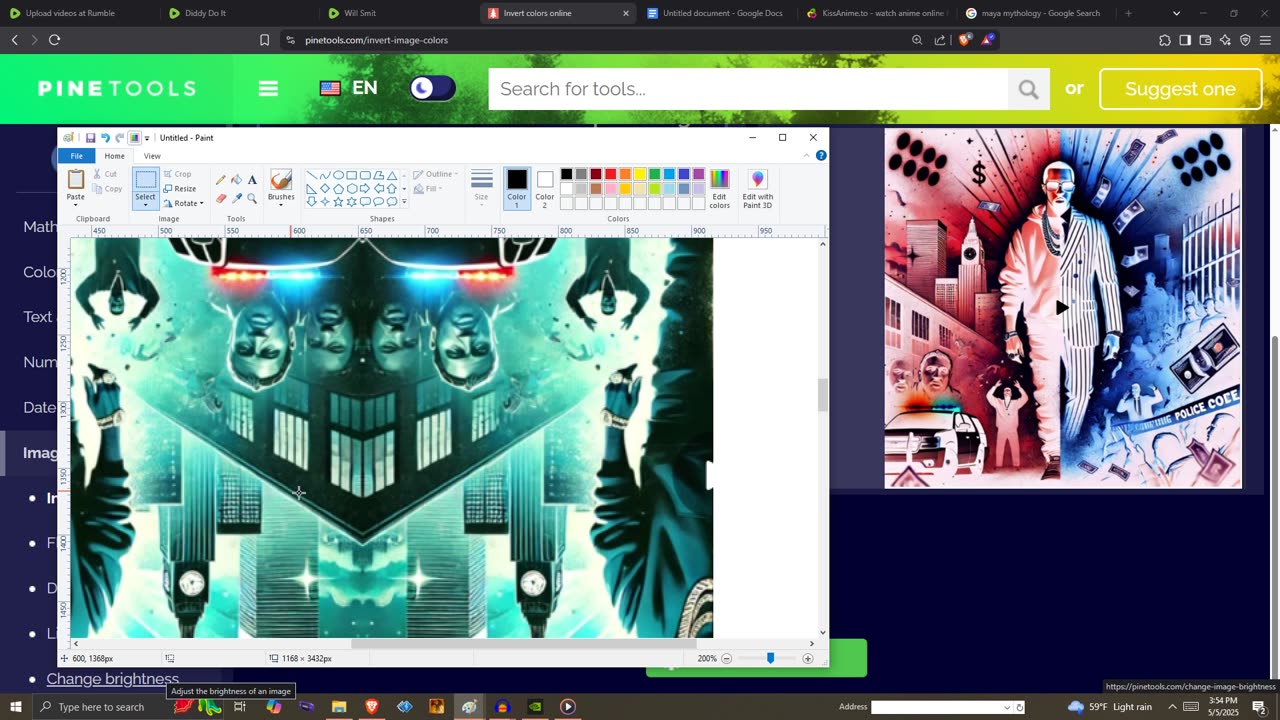
Task: Pick the line shape in Shapes gallery
Action: click(312, 175)
